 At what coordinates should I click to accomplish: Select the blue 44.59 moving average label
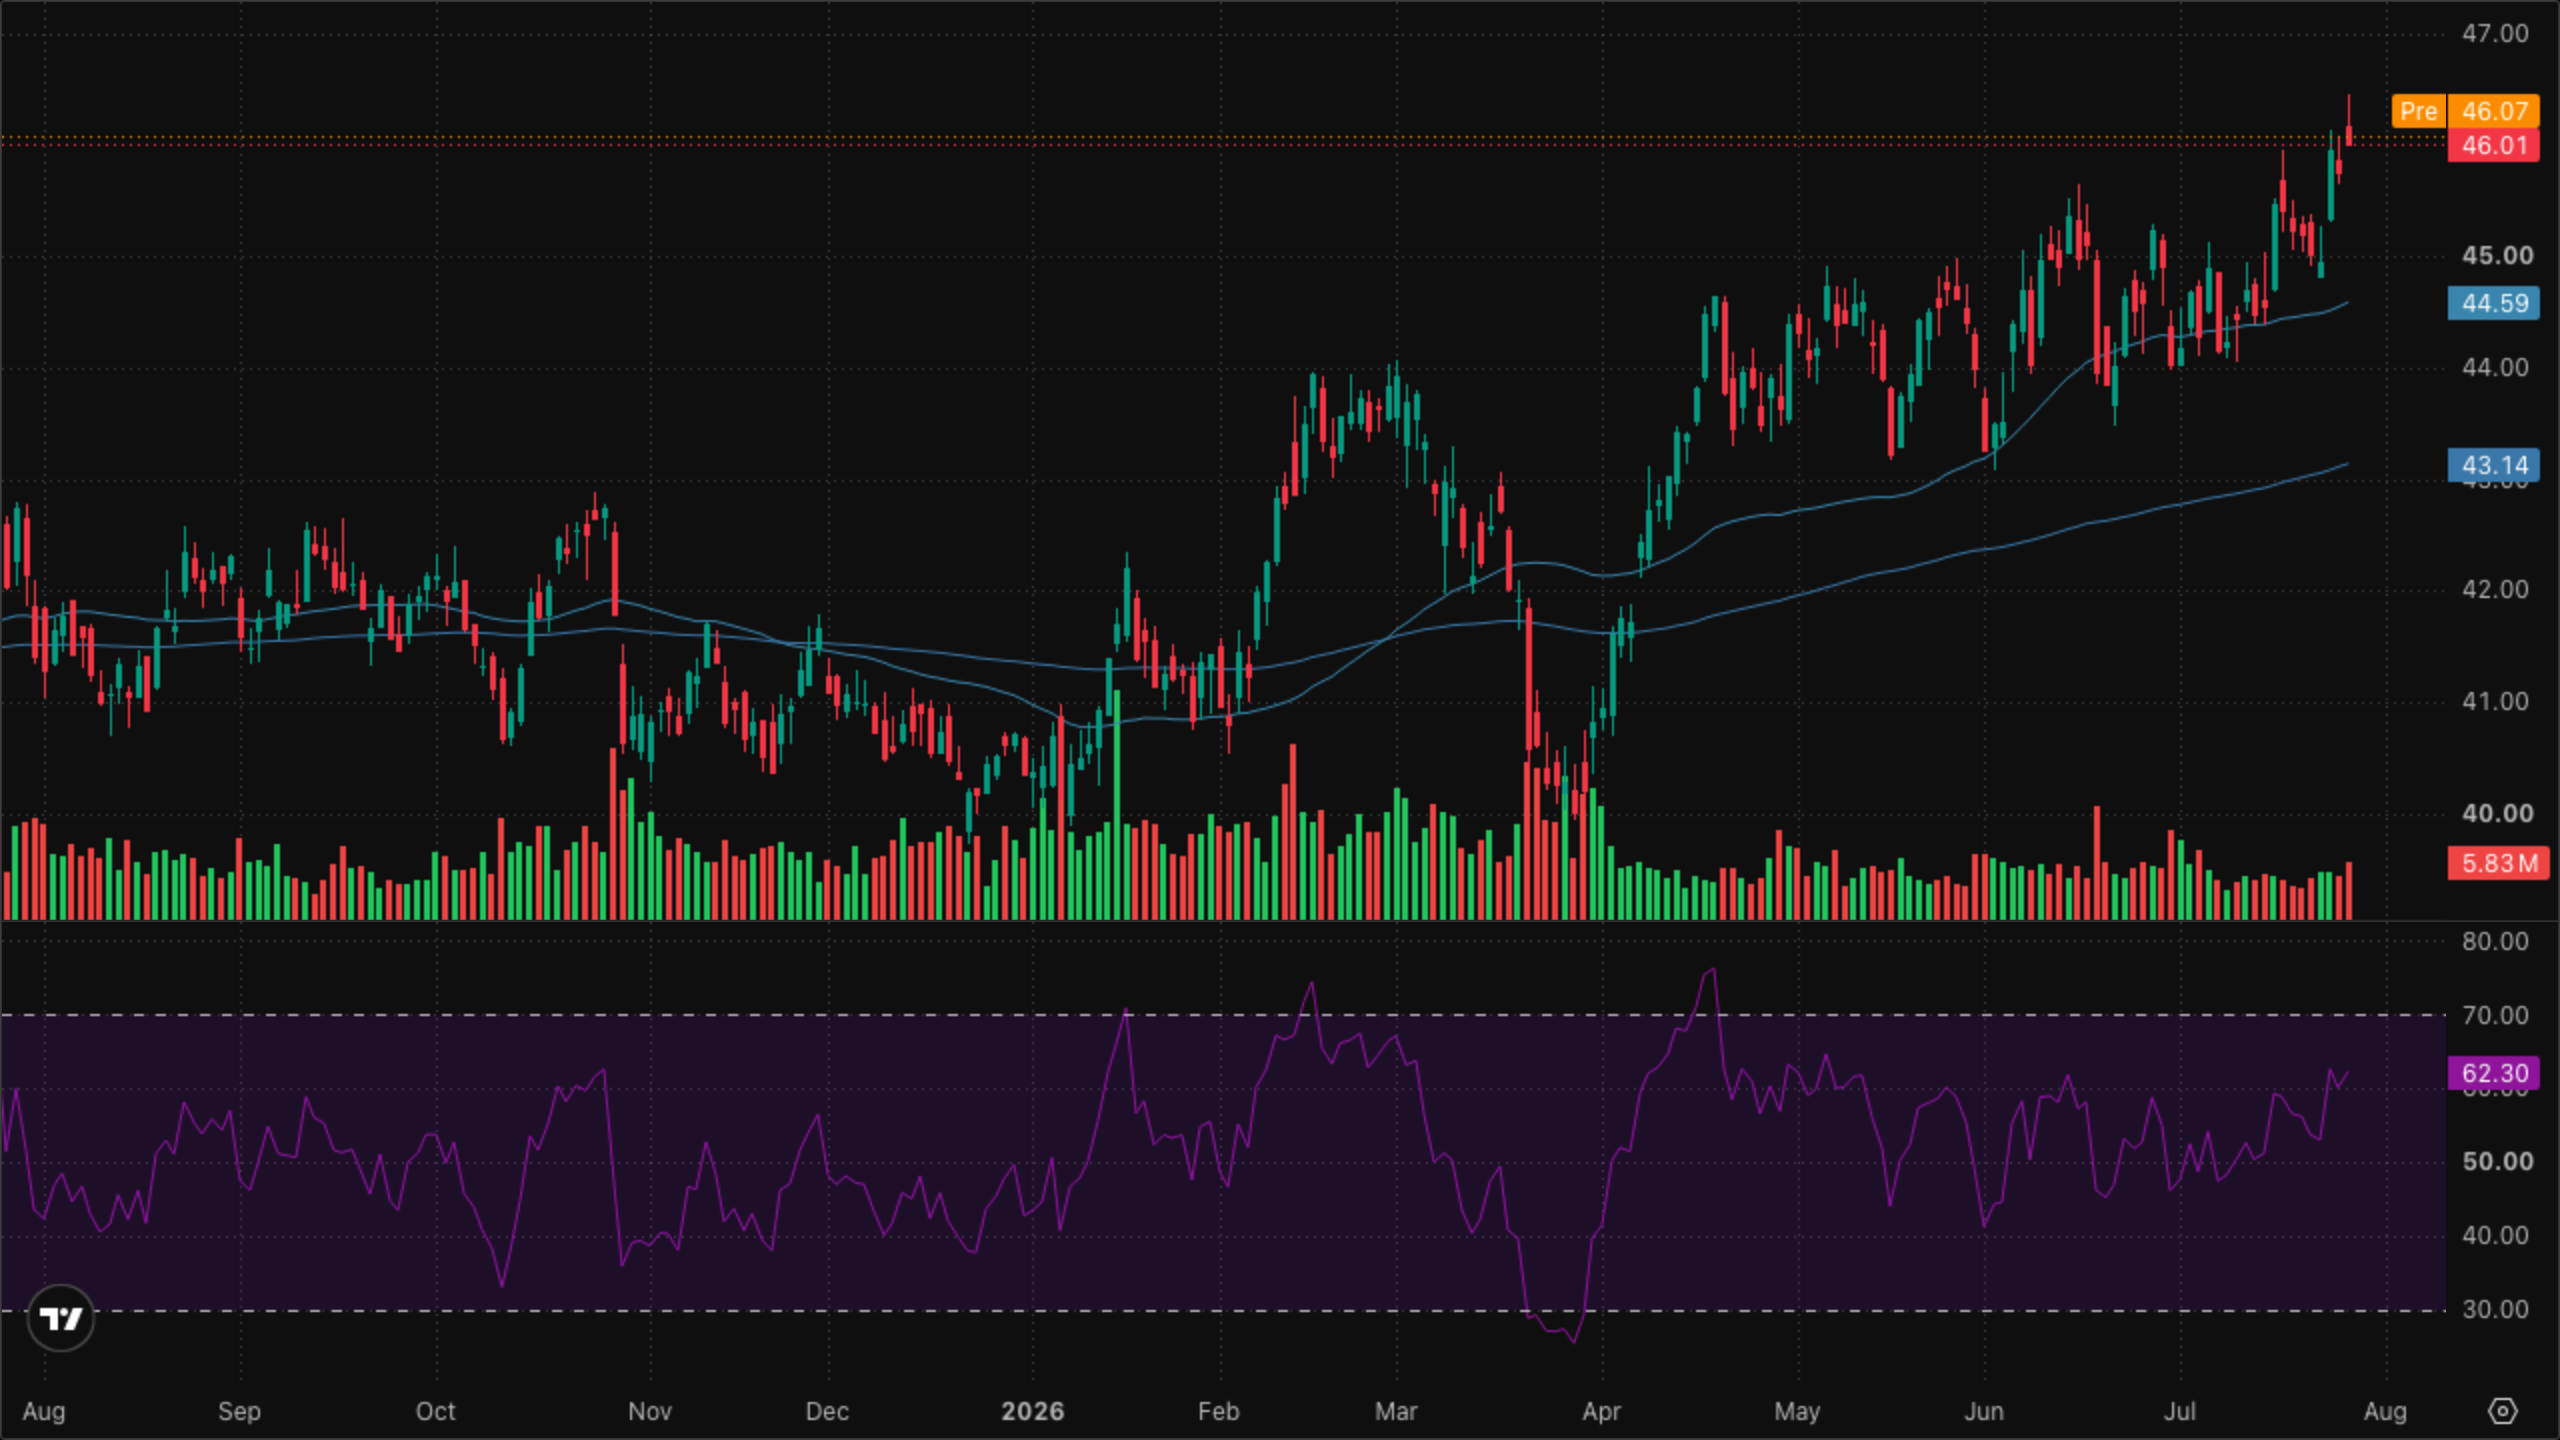pos(2494,303)
